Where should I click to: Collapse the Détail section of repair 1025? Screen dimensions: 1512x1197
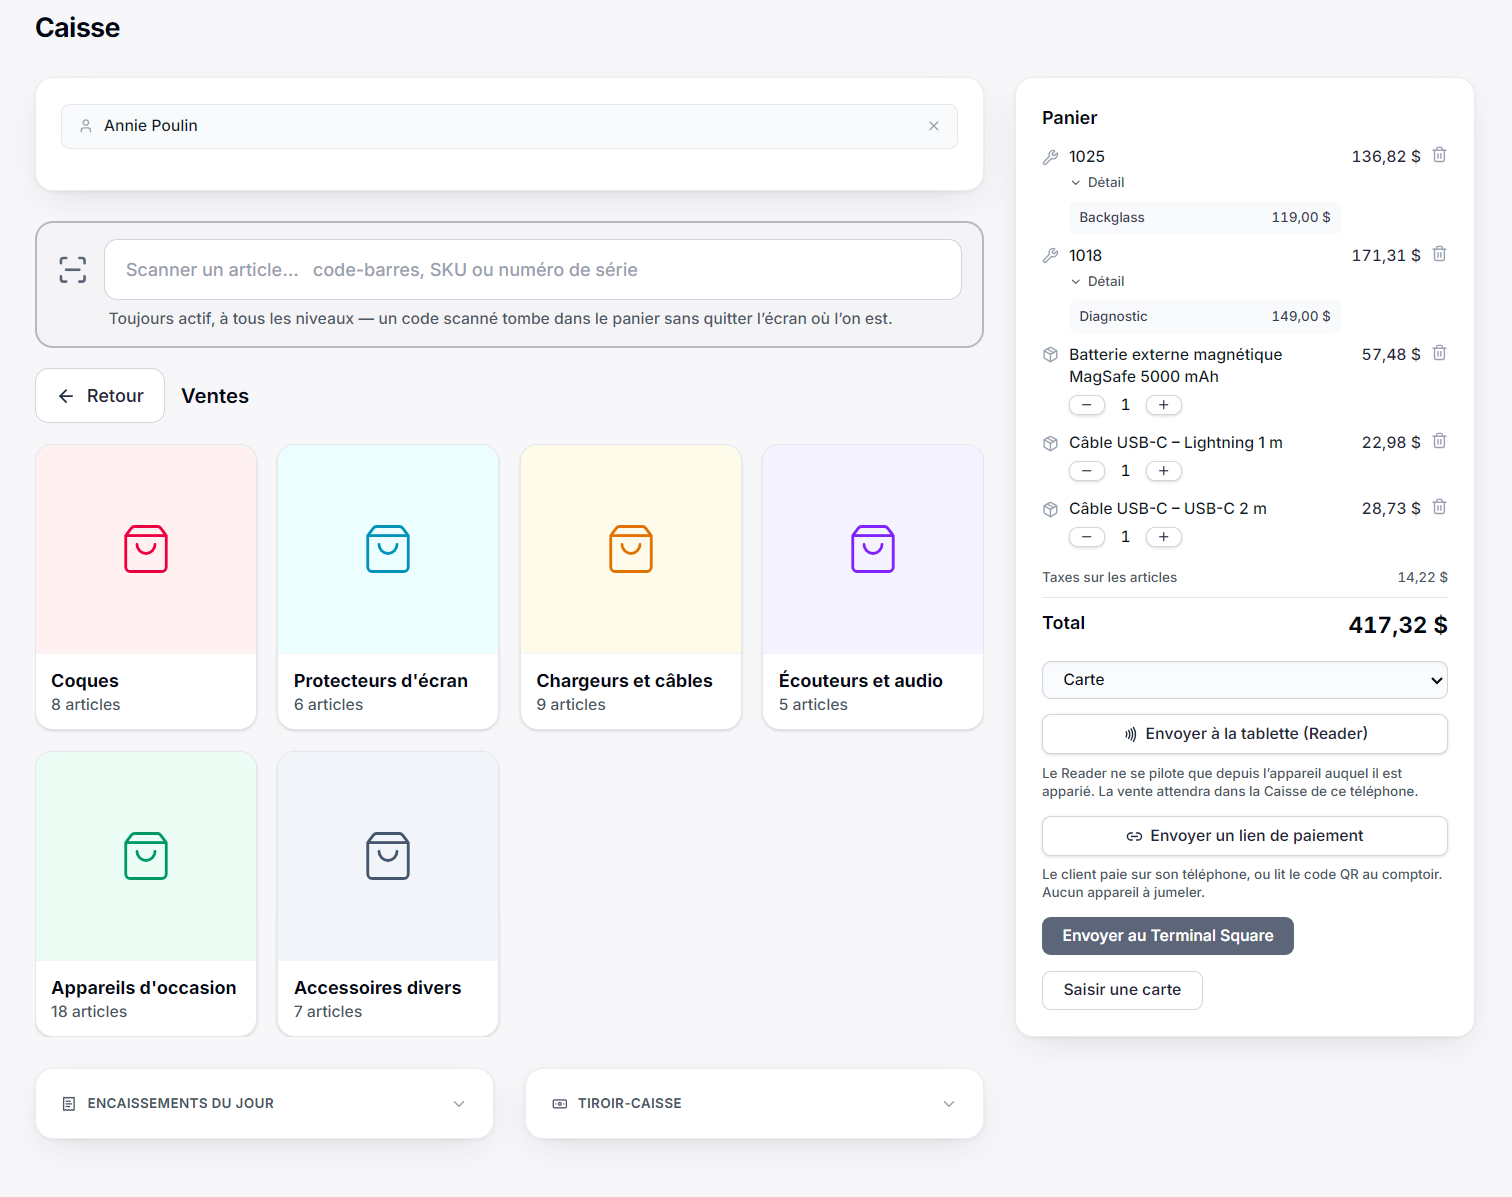click(1097, 182)
